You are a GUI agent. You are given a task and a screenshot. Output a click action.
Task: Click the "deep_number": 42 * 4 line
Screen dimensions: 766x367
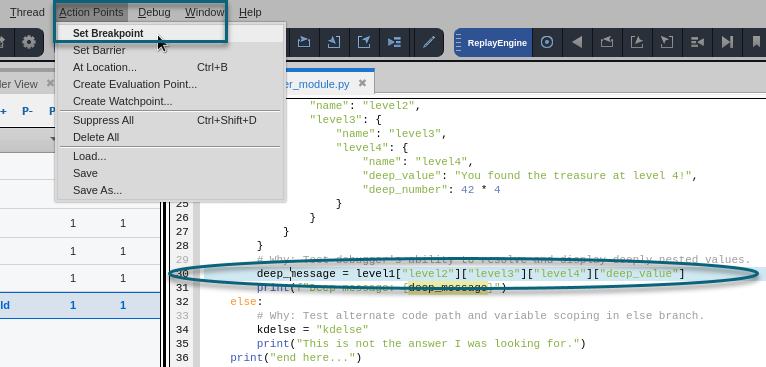pos(431,190)
